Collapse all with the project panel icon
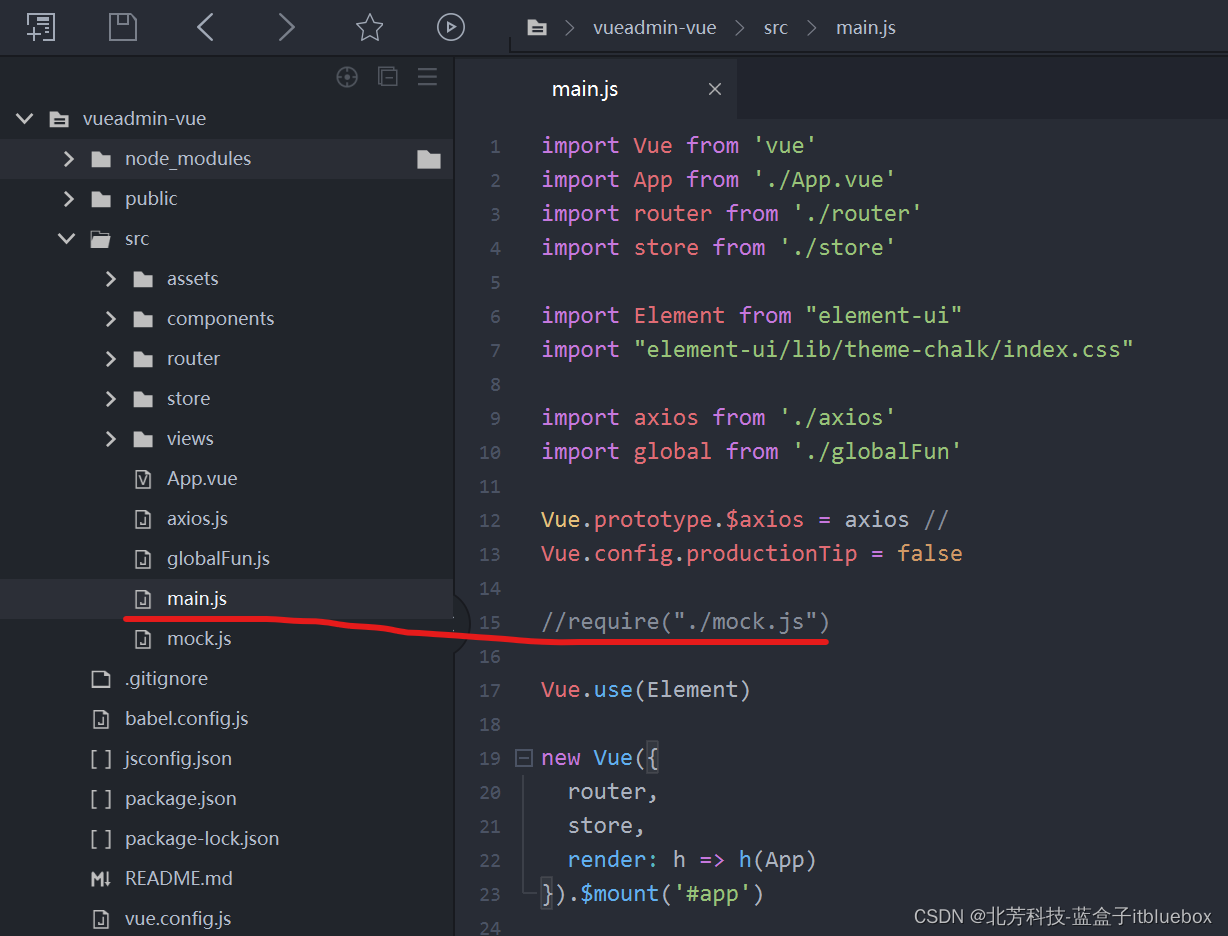Viewport: 1228px width, 936px height. pyautogui.click(x=388, y=77)
